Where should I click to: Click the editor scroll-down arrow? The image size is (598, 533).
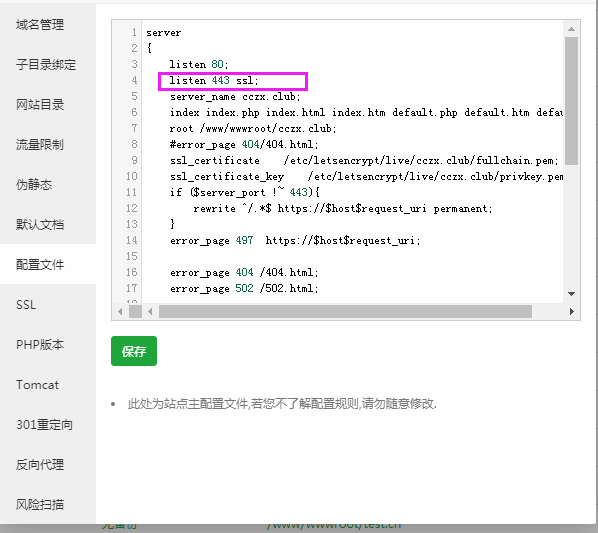click(571, 294)
